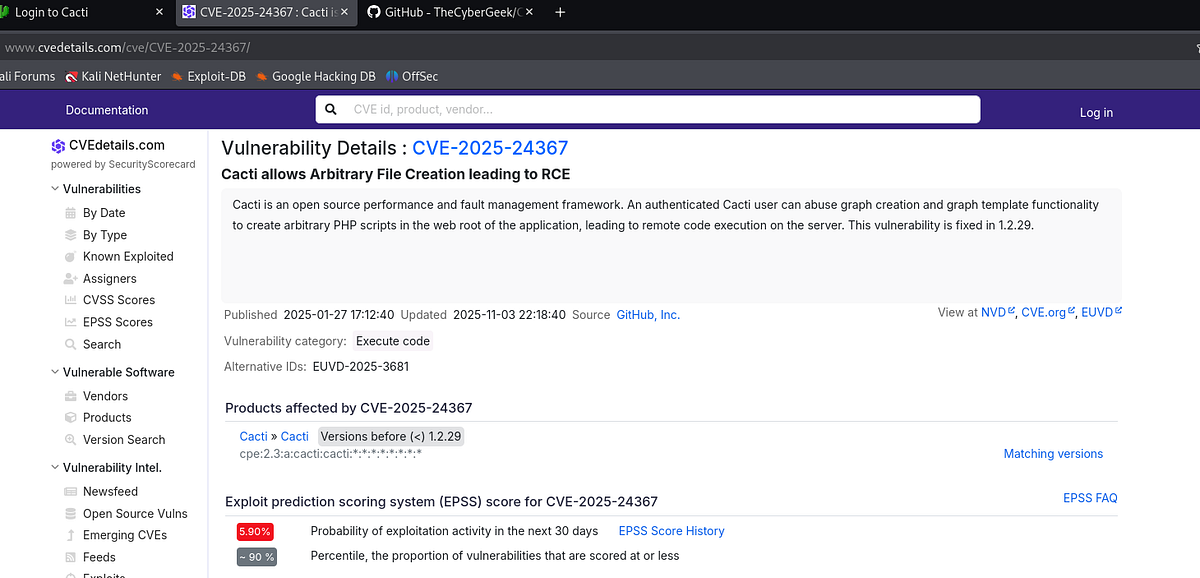
Task: Open Known Exploited in sidebar
Action: pyautogui.click(x=128, y=257)
